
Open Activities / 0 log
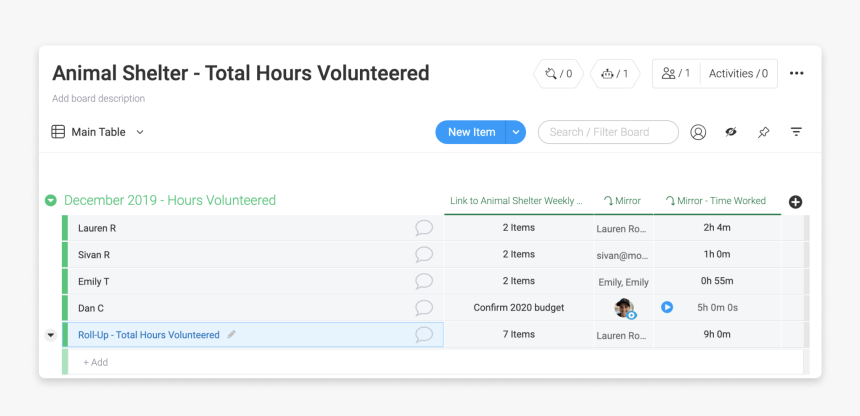[x=738, y=73]
